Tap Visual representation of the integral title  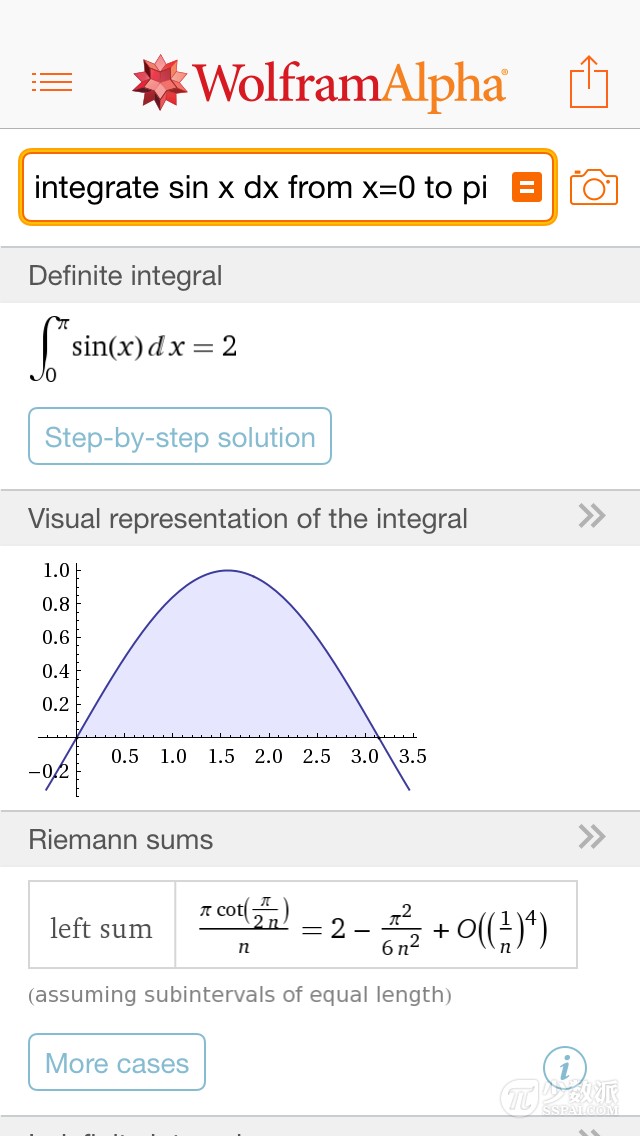click(x=248, y=519)
